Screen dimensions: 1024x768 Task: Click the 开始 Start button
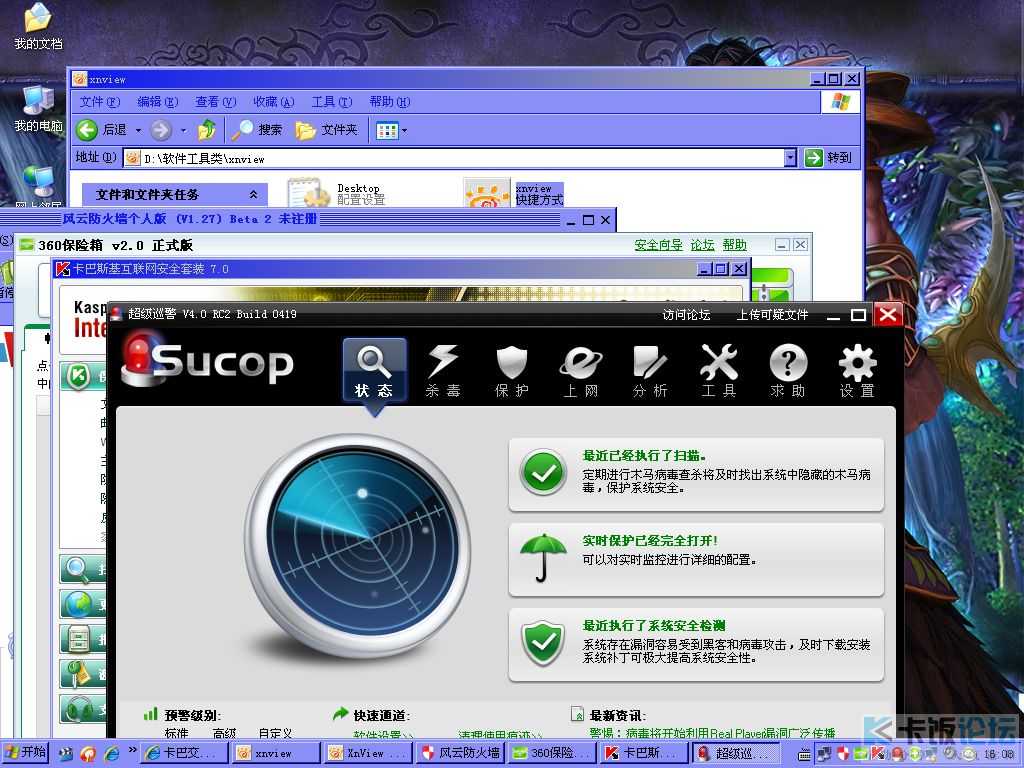click(25, 752)
